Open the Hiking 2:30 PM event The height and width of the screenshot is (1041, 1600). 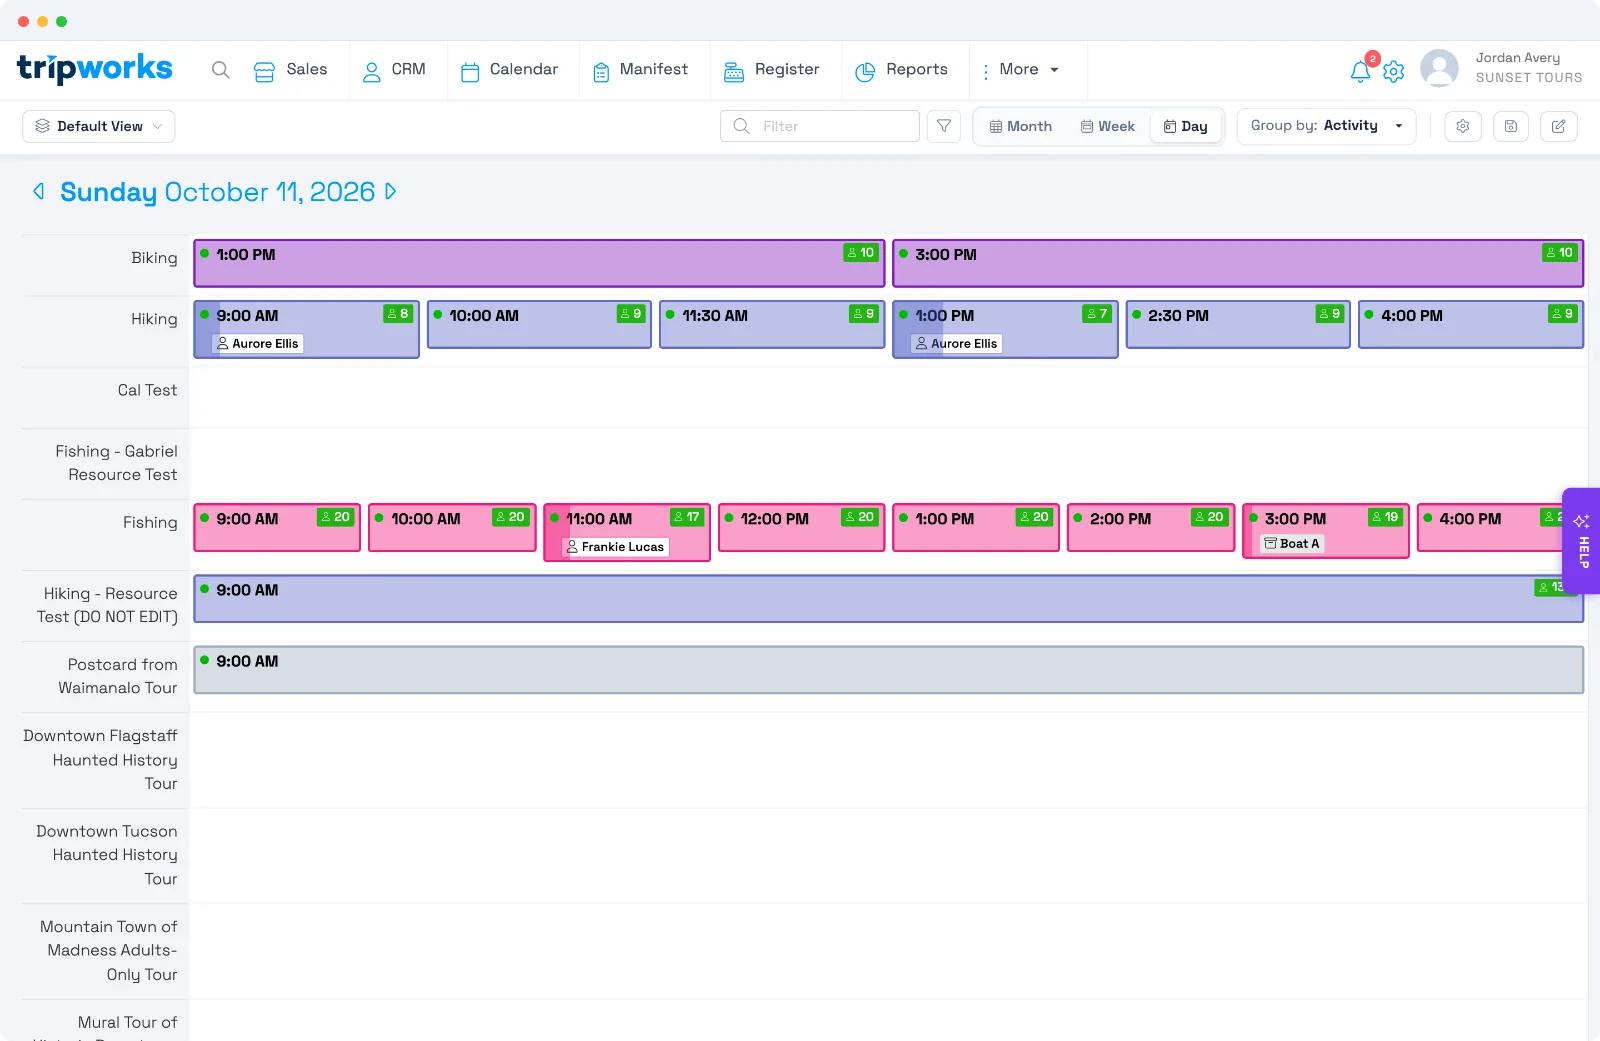[1238, 324]
